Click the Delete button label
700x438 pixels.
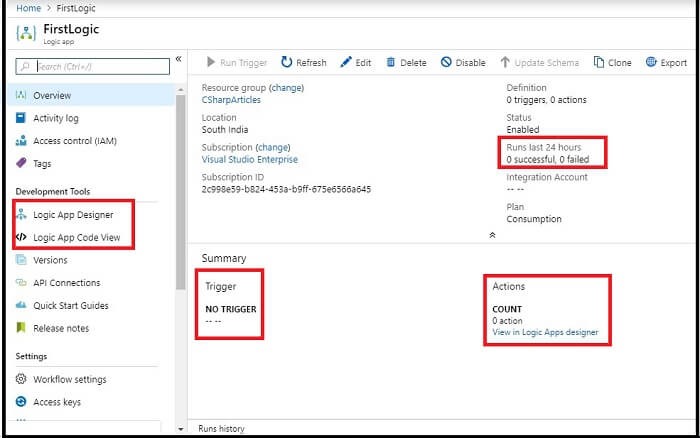(x=413, y=63)
